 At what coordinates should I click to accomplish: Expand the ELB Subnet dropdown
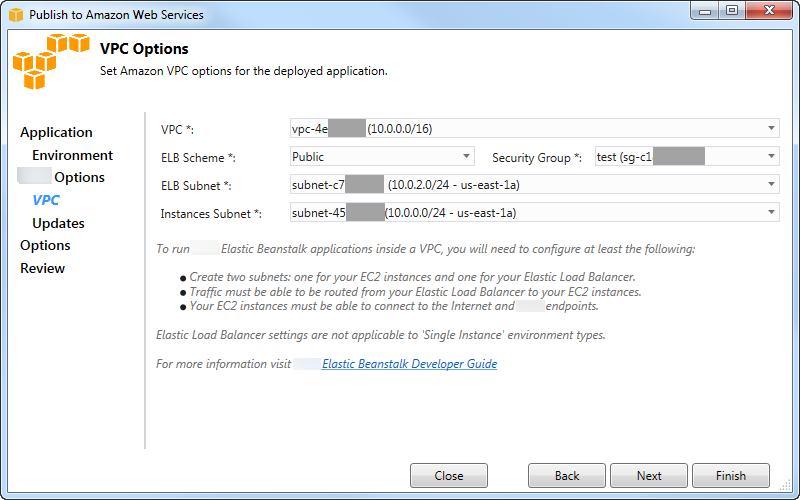click(771, 184)
